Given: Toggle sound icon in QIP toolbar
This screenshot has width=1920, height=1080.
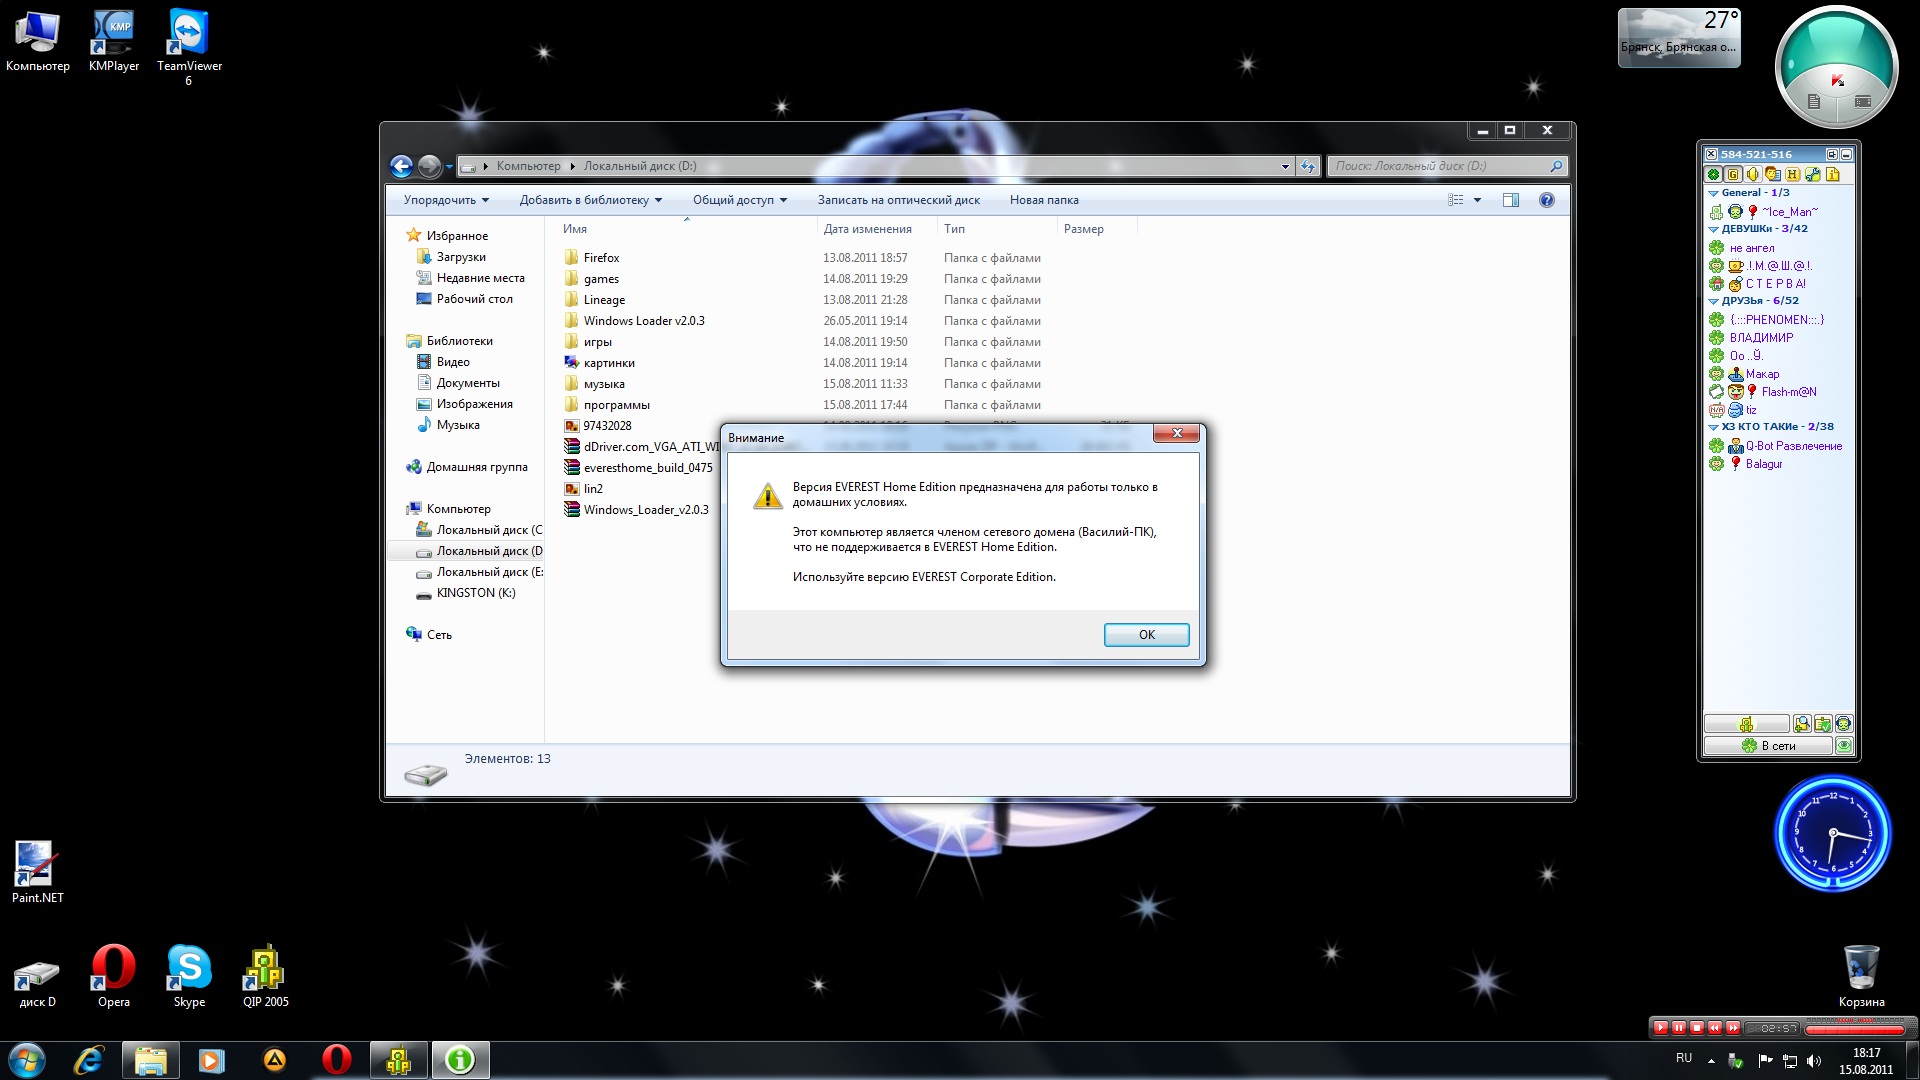Looking at the screenshot, I should (1753, 174).
